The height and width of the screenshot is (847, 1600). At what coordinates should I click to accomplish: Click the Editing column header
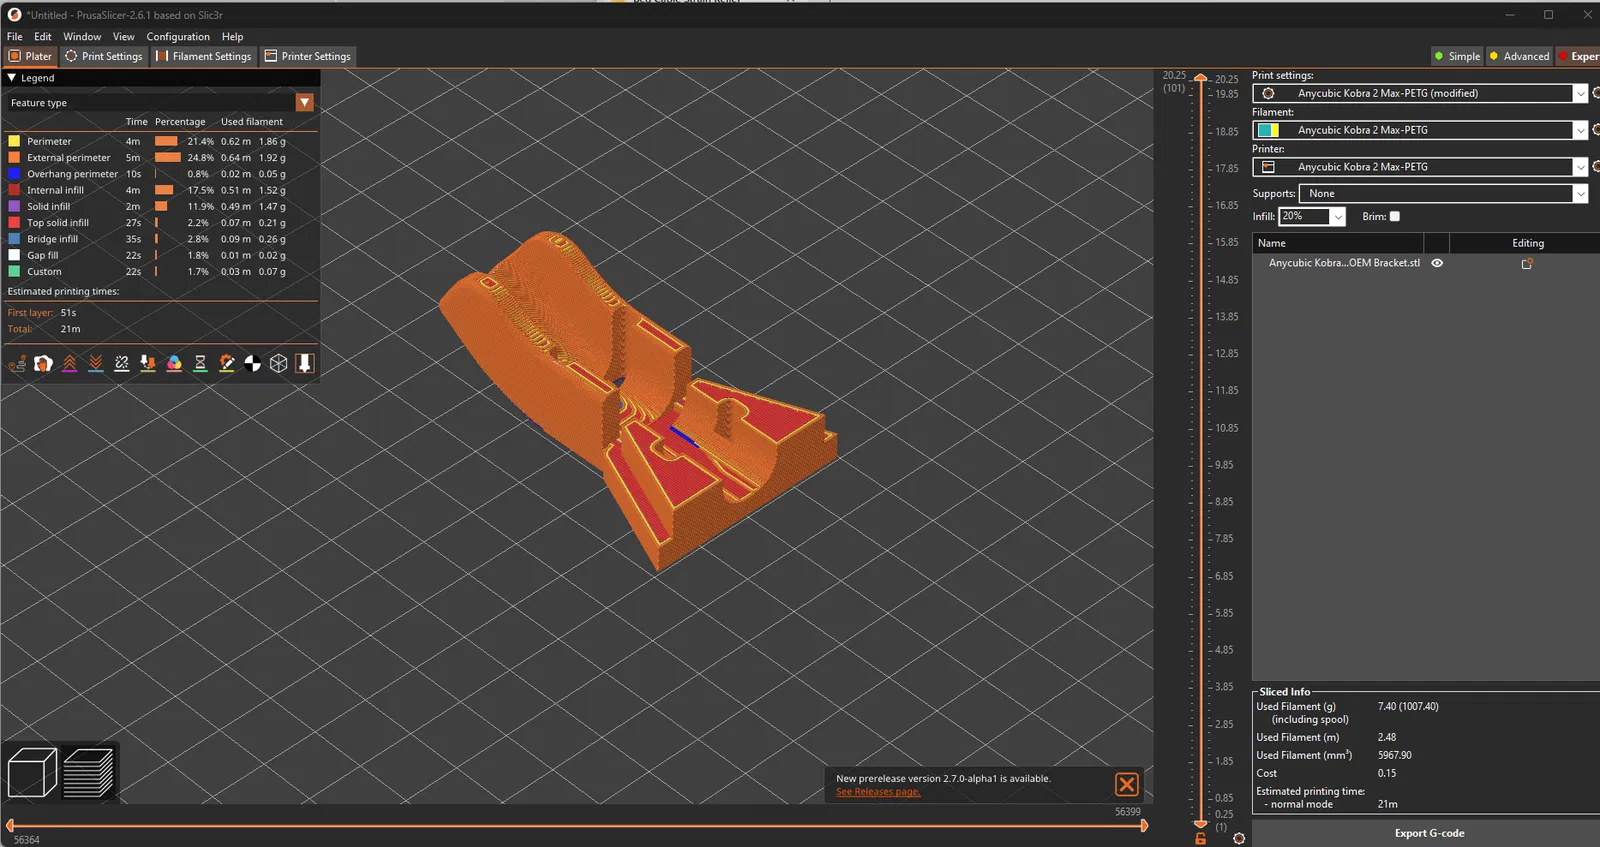(x=1527, y=243)
